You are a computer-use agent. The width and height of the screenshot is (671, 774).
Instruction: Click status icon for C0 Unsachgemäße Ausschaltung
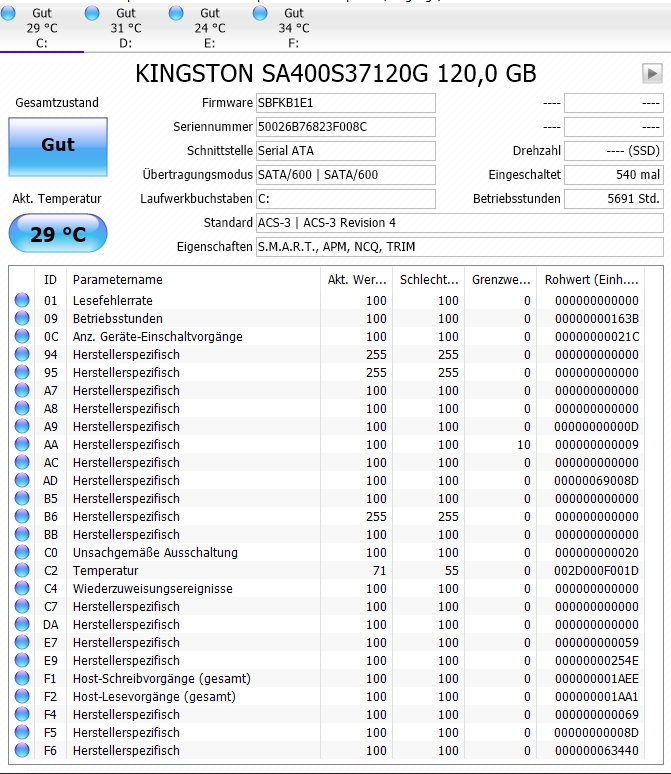[x=22, y=552]
